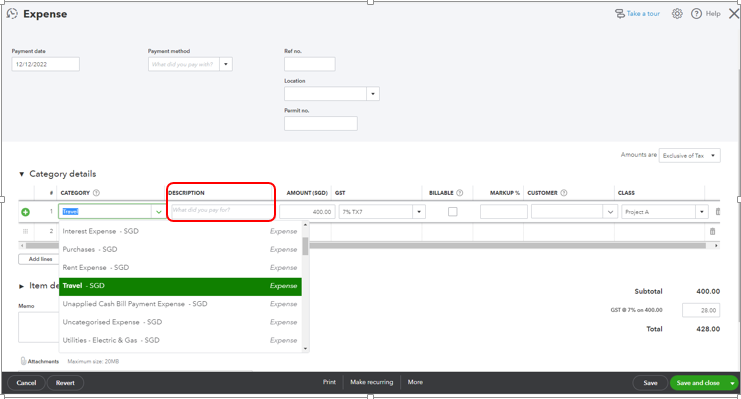
Task: Click the Revert button
Action: pyautogui.click(x=65, y=383)
